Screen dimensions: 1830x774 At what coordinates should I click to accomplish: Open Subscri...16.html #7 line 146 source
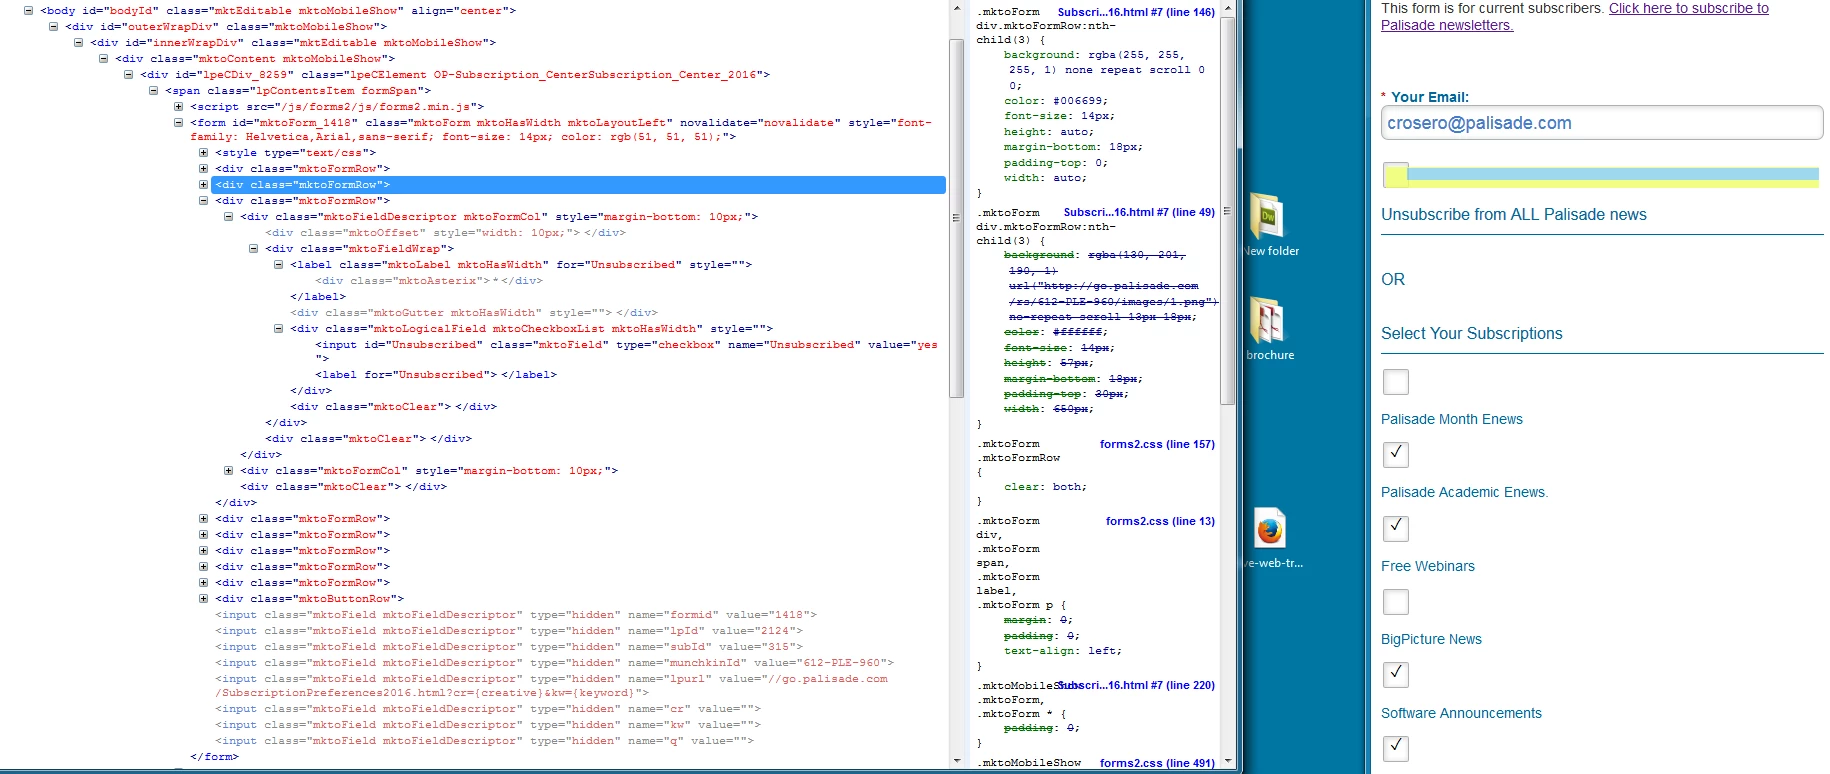click(1136, 12)
